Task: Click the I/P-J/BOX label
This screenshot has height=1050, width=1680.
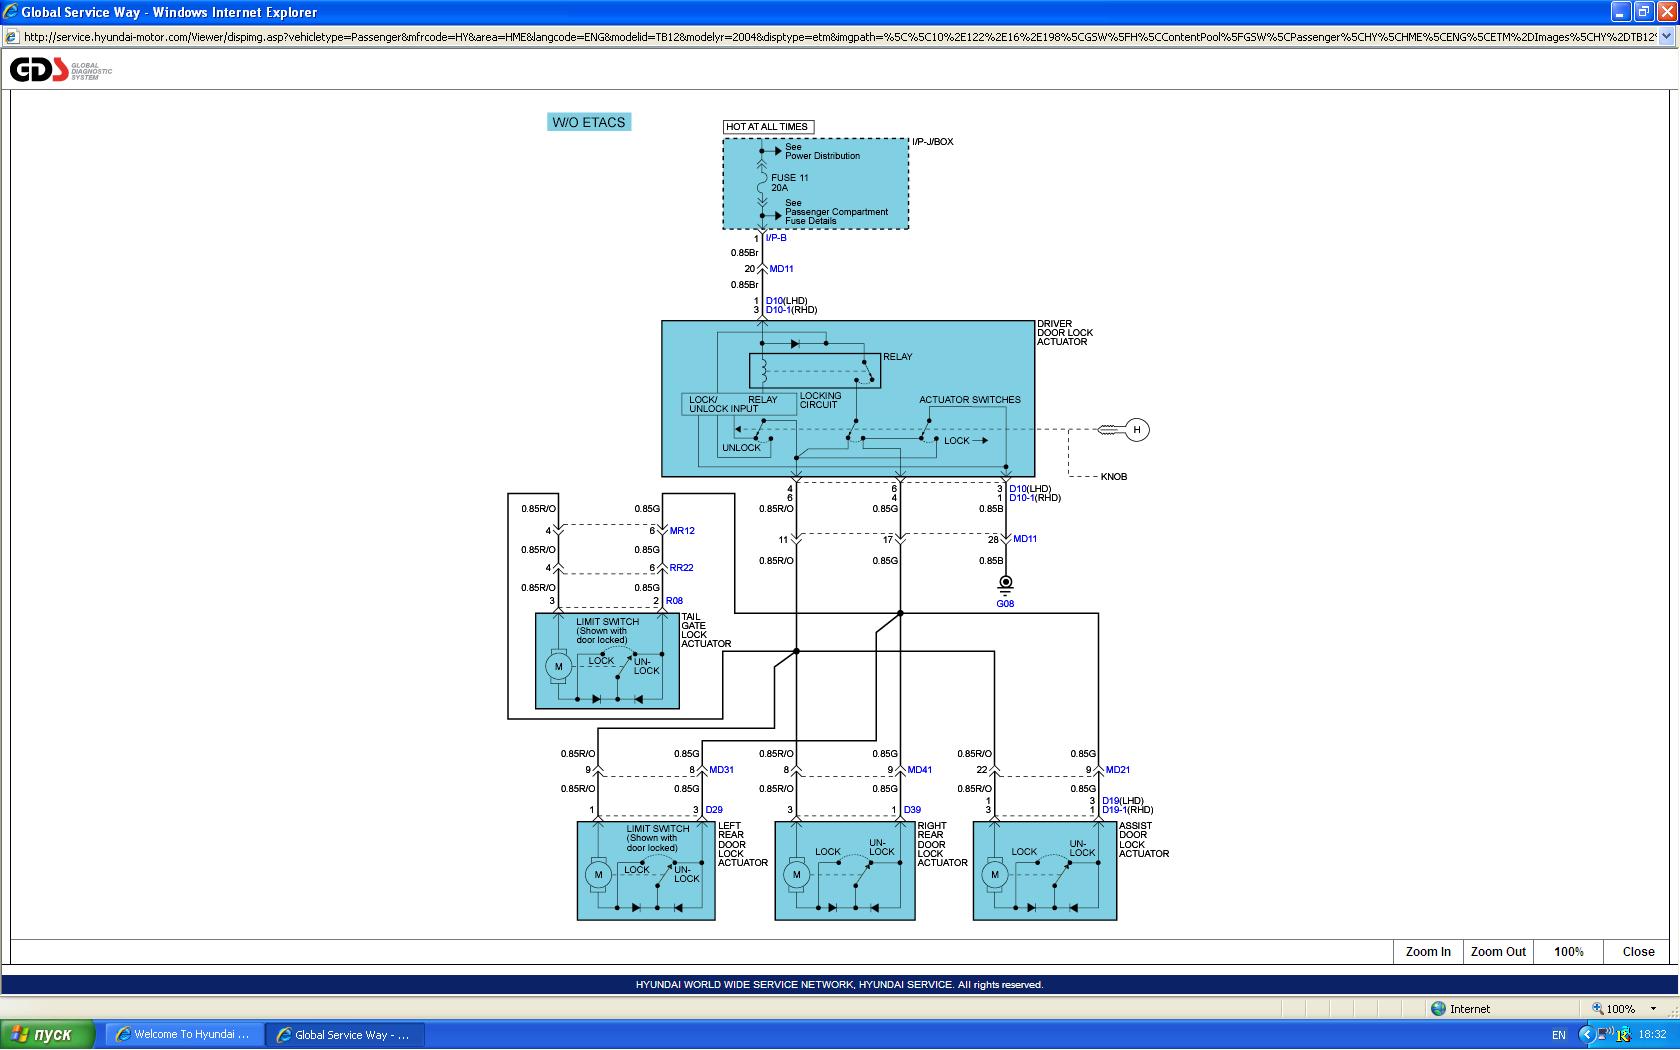Action: pos(932,142)
